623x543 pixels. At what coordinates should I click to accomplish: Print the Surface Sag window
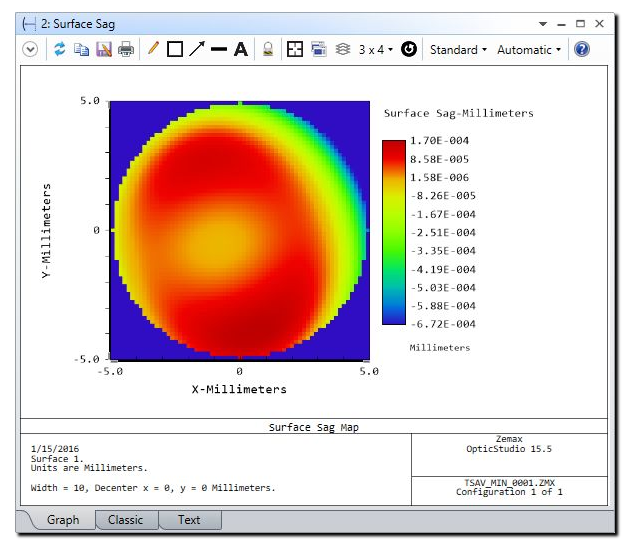[126, 50]
